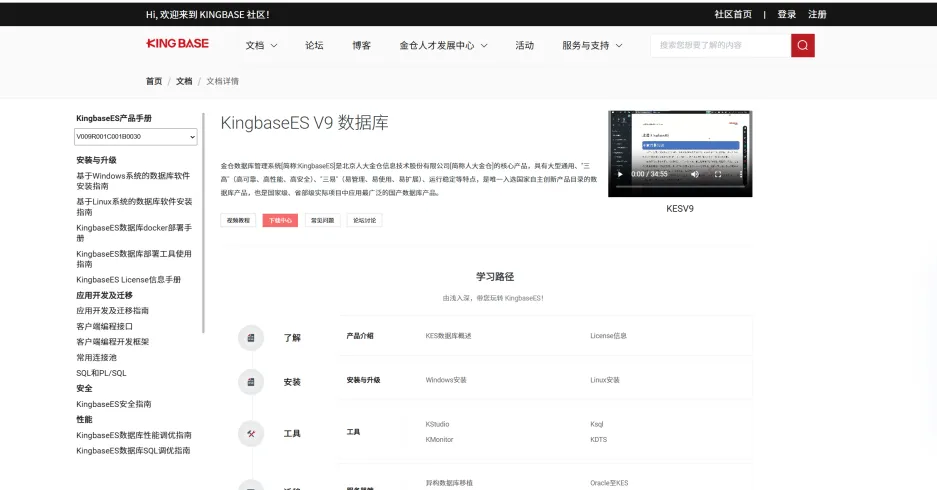Click the red search magnifier button
Screen dimensions: 937x490
click(803, 45)
